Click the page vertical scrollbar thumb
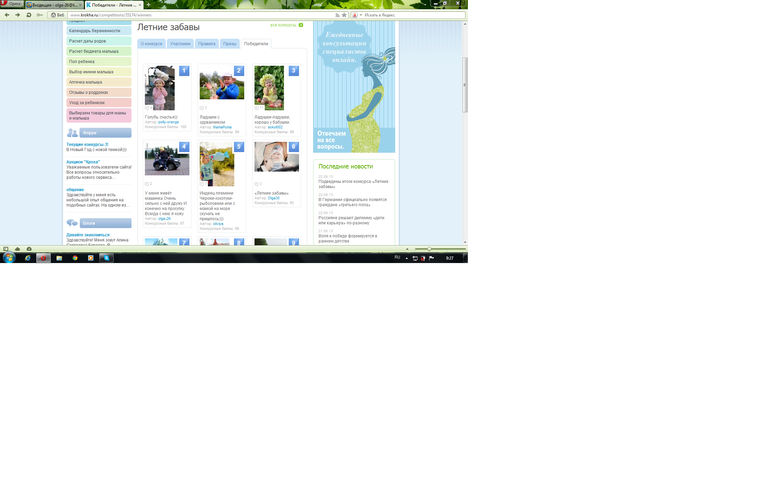Screen dimensions: 770x486 click(x=465, y=84)
